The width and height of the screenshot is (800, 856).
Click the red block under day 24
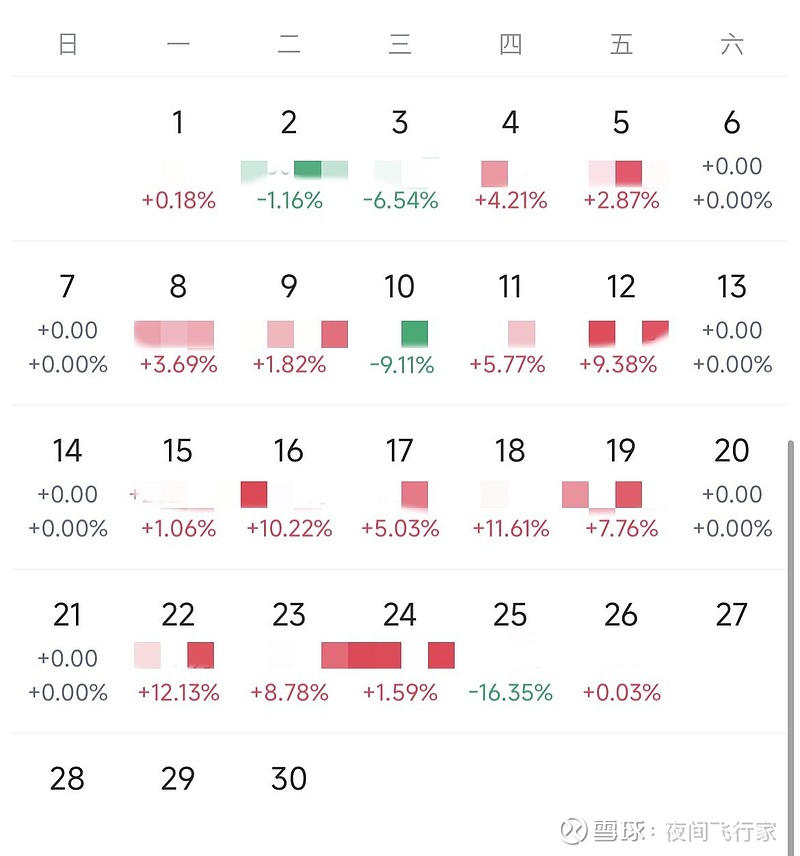click(x=375, y=656)
